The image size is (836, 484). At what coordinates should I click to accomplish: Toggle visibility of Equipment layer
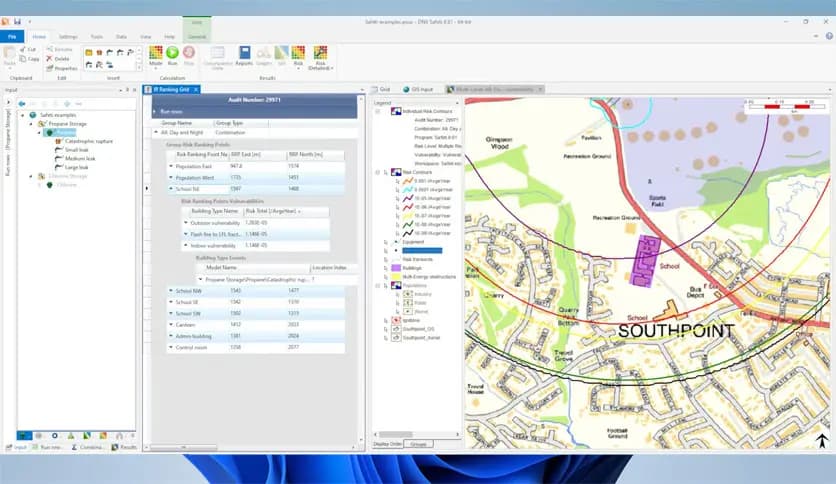386,242
